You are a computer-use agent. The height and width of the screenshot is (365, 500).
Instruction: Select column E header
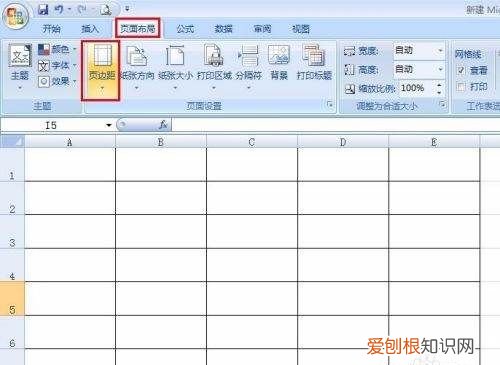434,142
